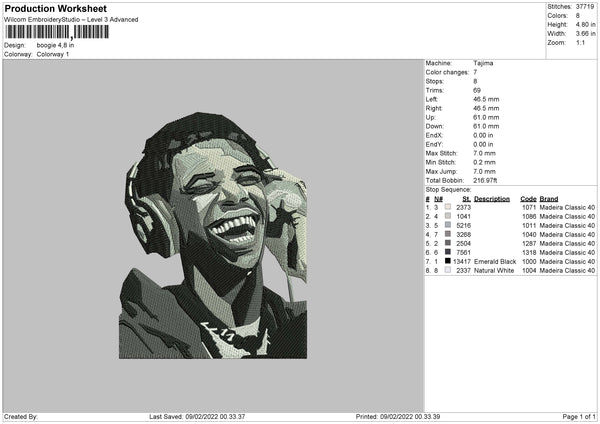Screen dimensions: 600x424
Task: Click the color swatch for code 1086
Action: click(x=448, y=216)
